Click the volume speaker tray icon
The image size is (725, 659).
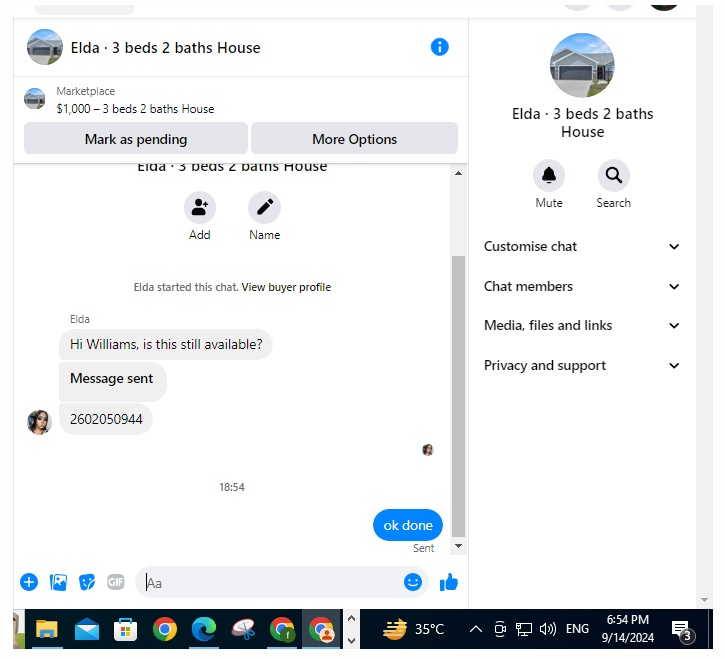pyautogui.click(x=547, y=629)
